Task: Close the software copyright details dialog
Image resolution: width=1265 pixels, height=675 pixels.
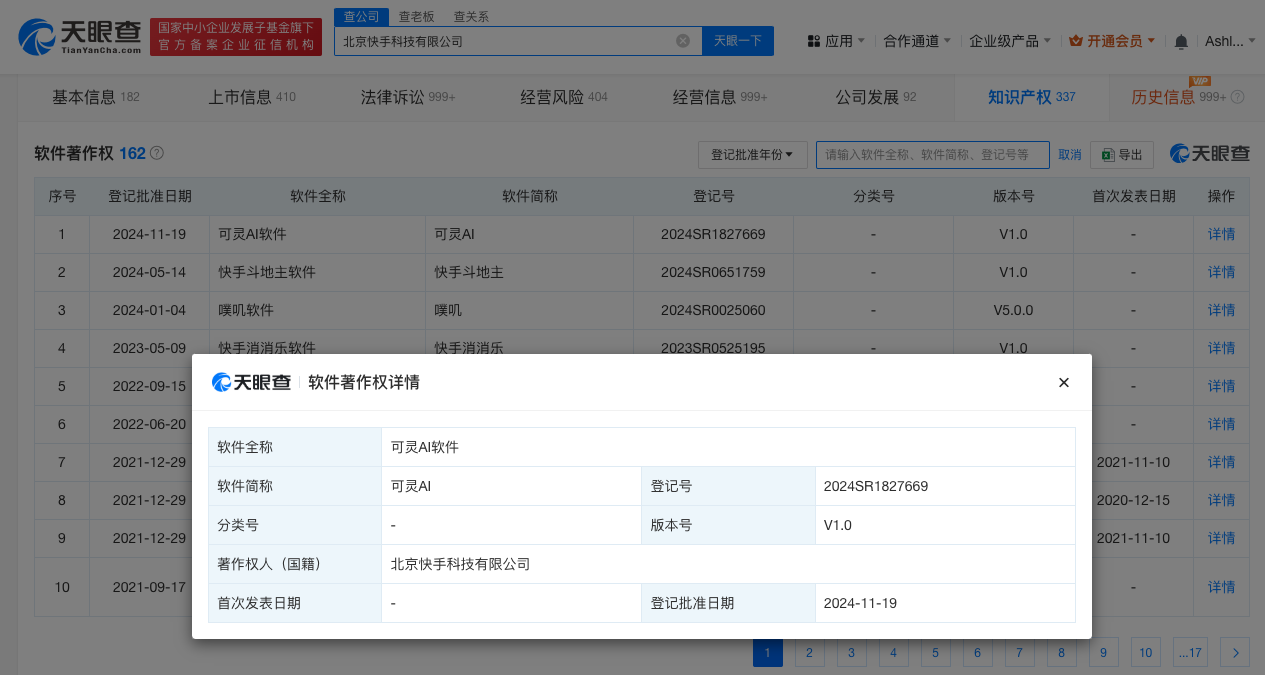Action: pyautogui.click(x=1064, y=382)
